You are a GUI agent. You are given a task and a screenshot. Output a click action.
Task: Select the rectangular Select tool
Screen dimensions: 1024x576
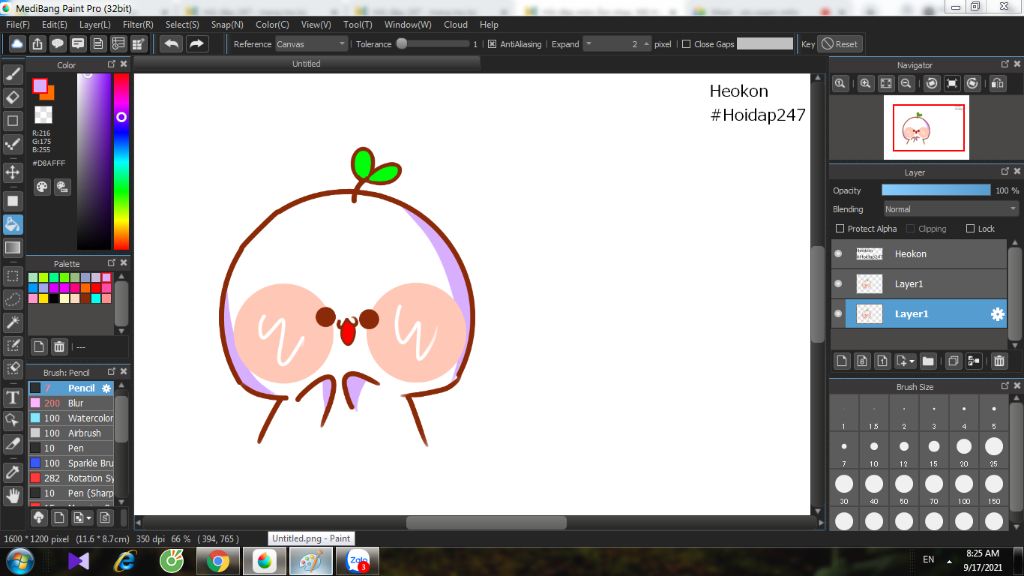12,276
